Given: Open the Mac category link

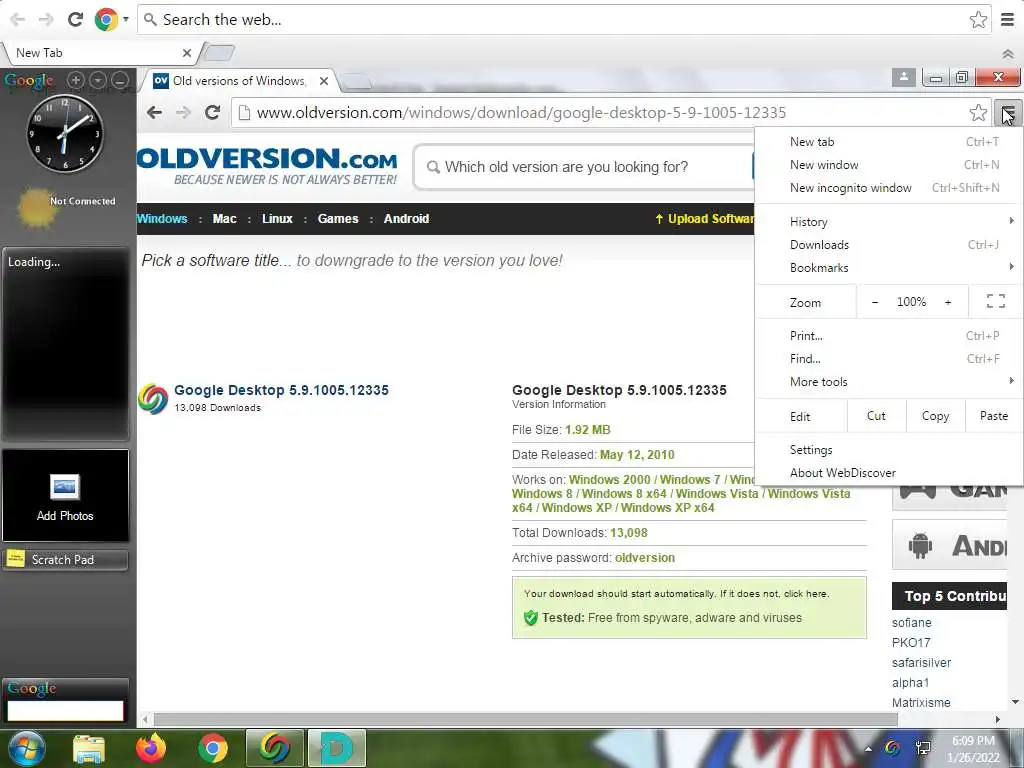Looking at the screenshot, I should click(224, 219).
